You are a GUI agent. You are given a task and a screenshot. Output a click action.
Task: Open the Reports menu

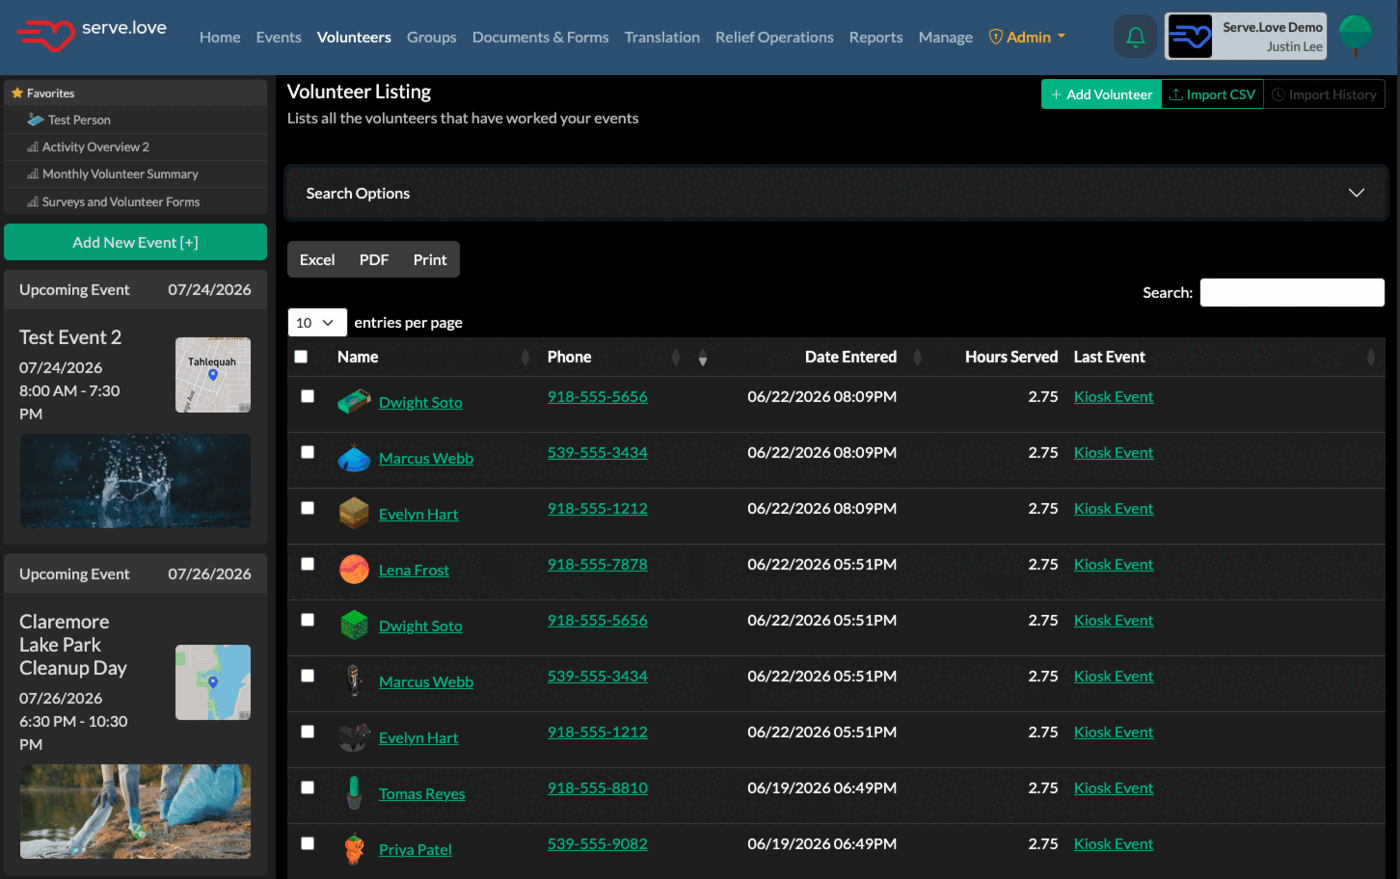876,37
